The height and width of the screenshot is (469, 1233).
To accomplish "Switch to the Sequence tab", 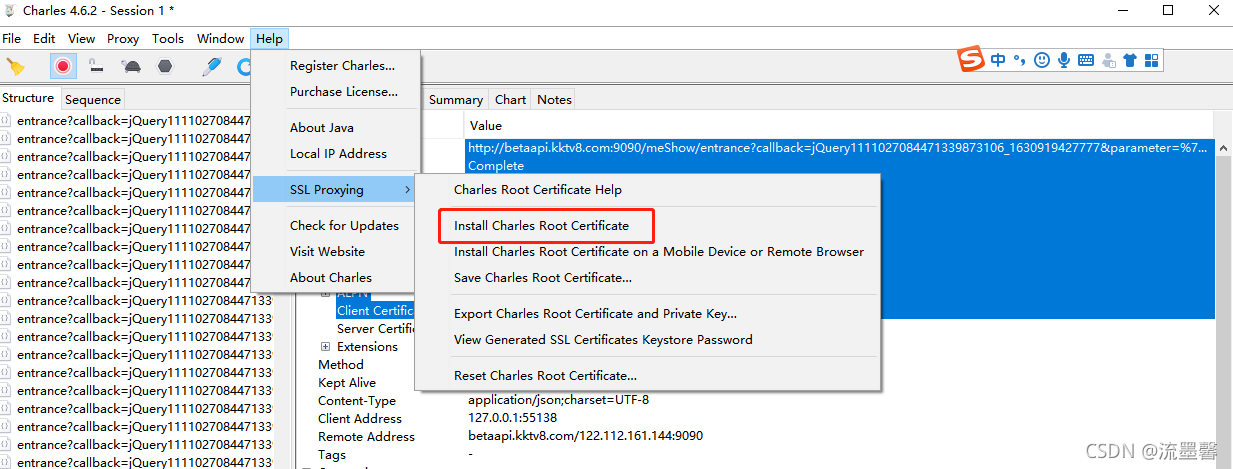I will (93, 99).
